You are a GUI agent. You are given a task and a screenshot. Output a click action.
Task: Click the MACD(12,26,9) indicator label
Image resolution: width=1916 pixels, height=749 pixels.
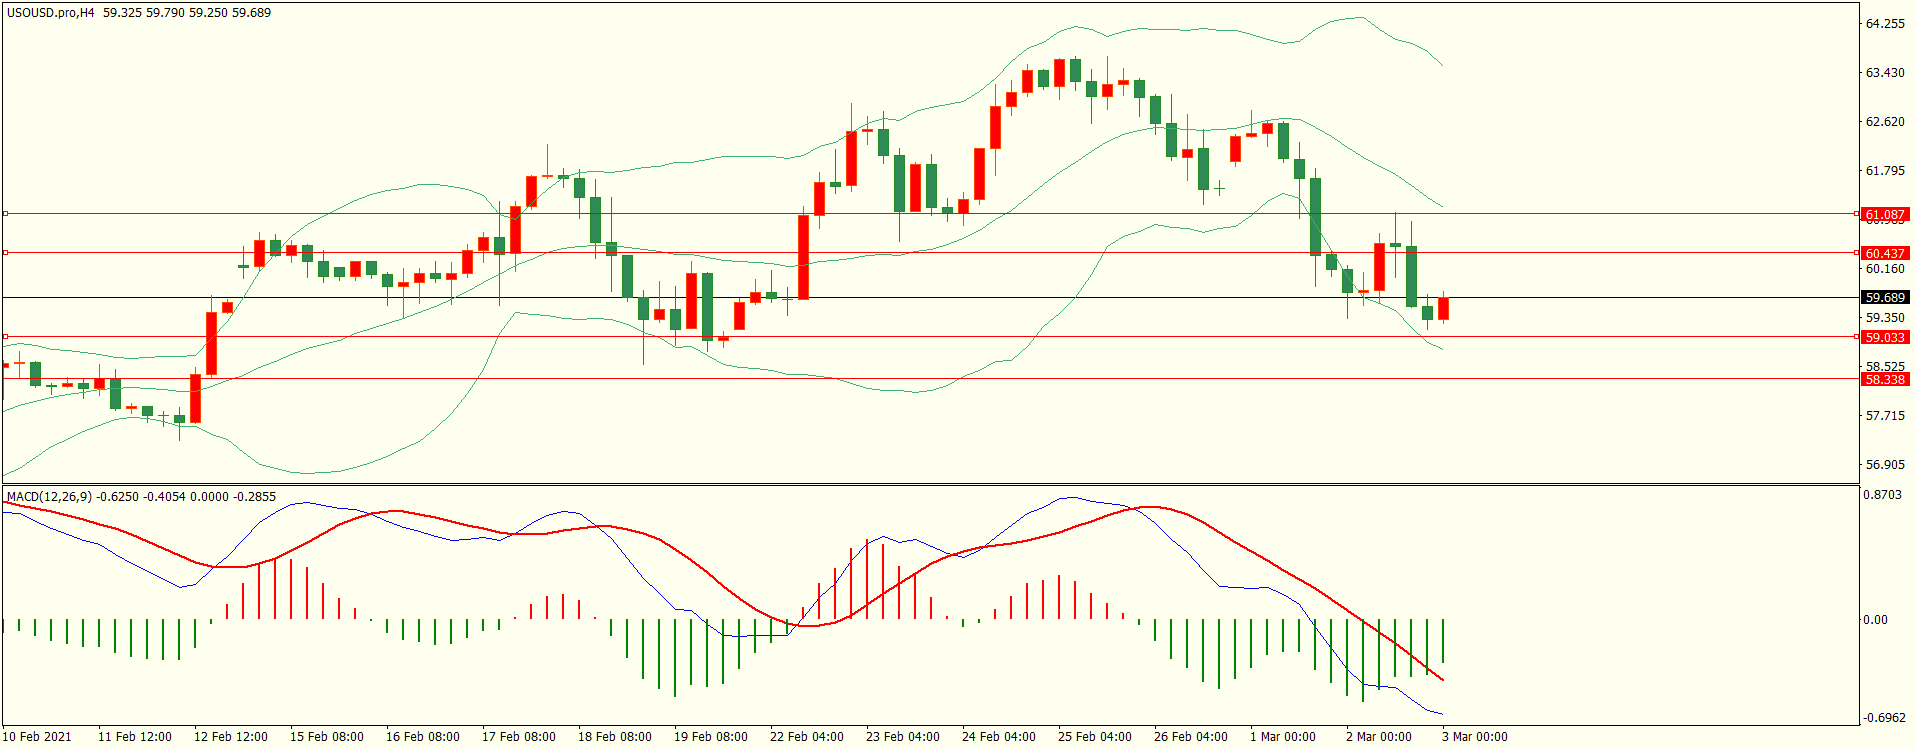(48, 497)
